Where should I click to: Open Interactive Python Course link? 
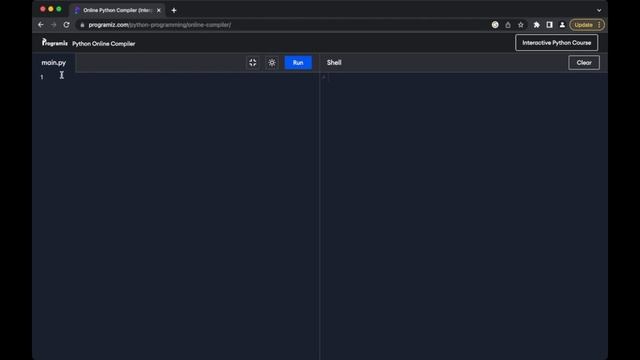click(556, 43)
